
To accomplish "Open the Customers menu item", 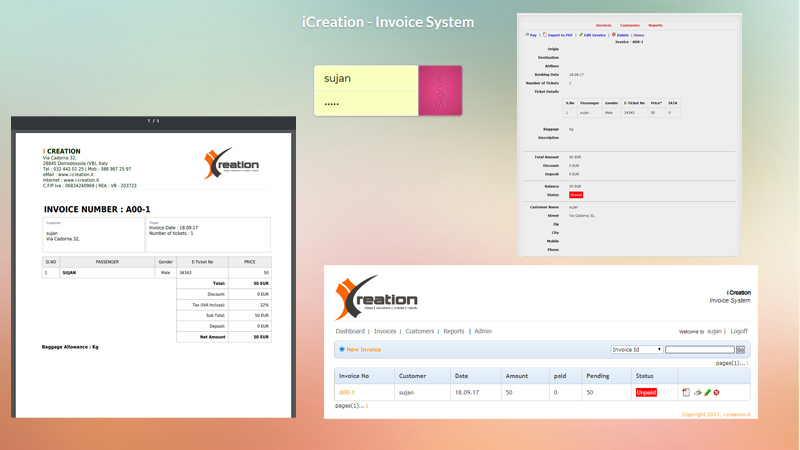I will point(419,331).
